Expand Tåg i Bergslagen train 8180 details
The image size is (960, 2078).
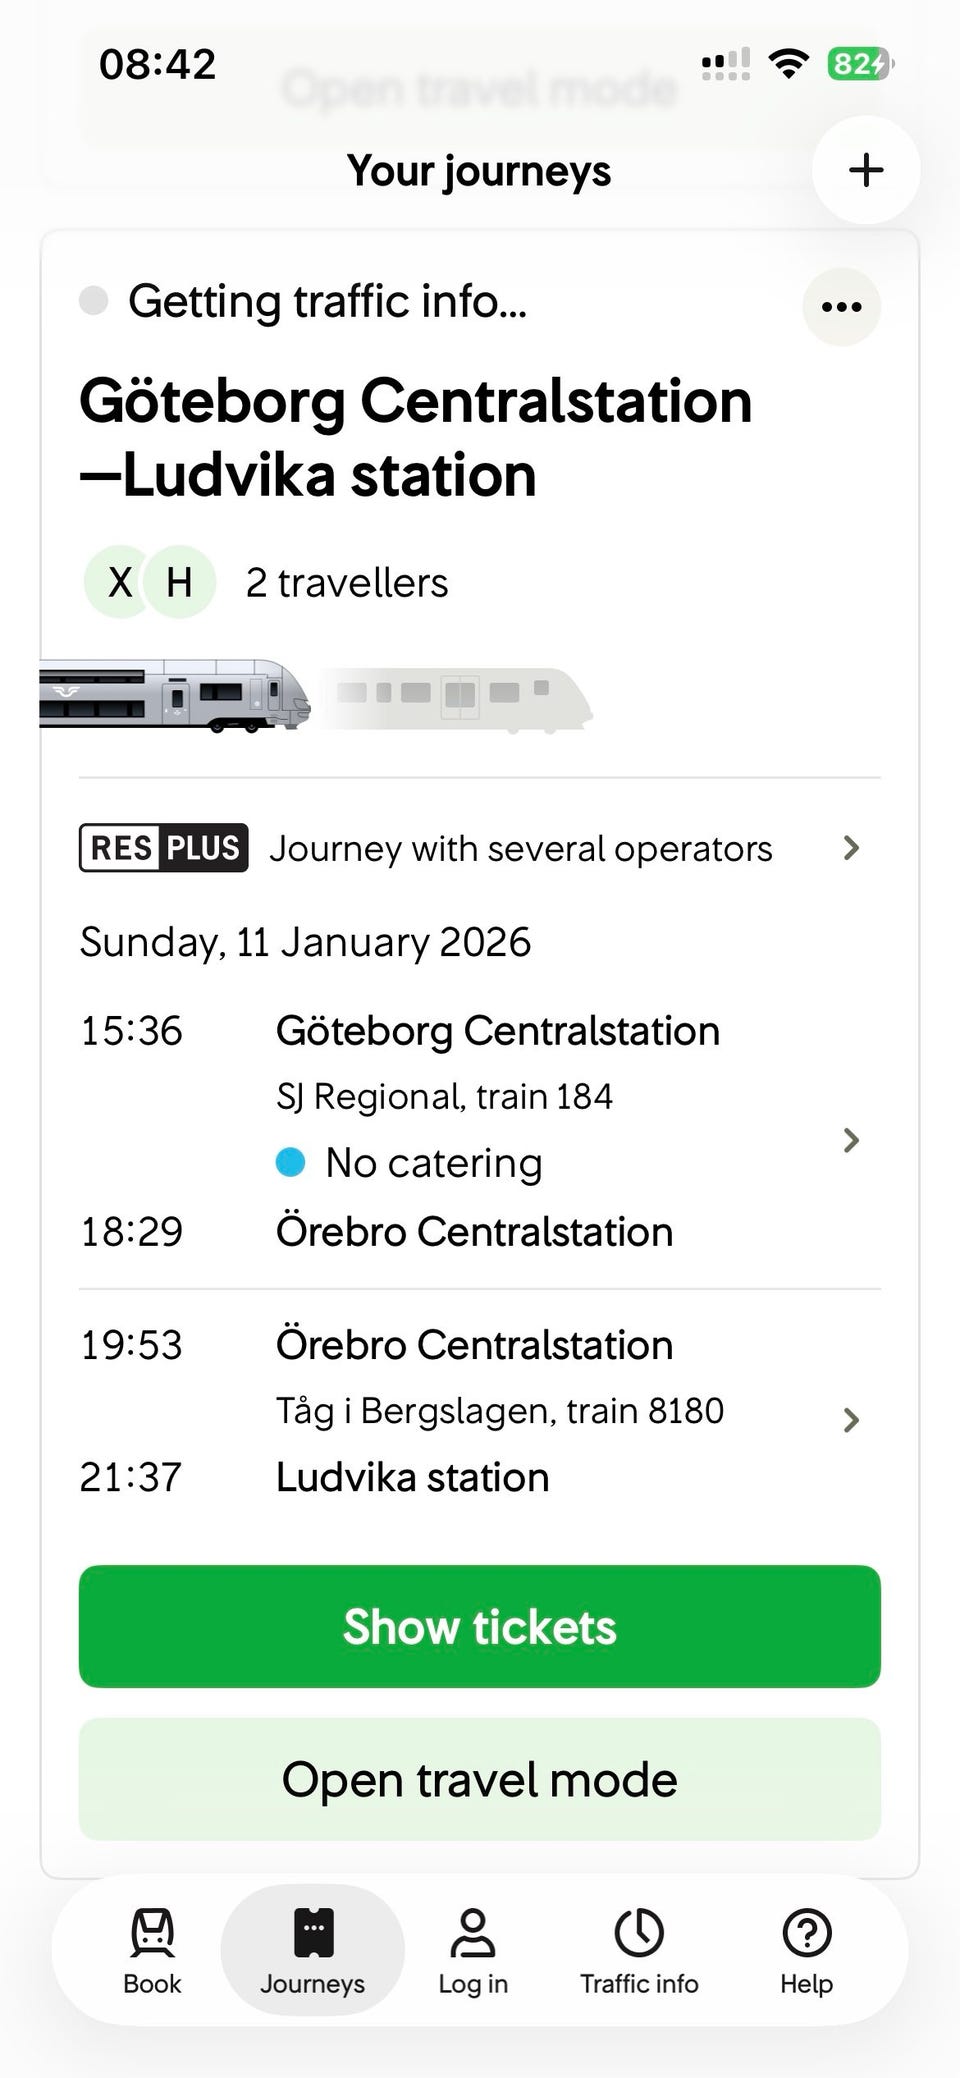[x=850, y=1419]
